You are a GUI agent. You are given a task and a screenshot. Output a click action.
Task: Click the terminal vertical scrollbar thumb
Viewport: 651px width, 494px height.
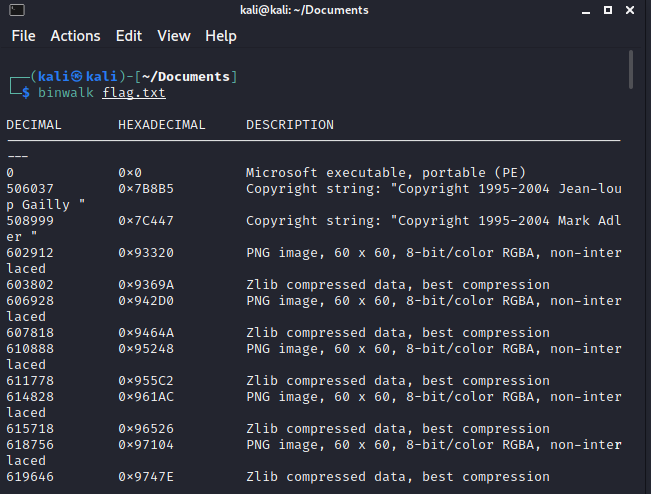tap(631, 70)
